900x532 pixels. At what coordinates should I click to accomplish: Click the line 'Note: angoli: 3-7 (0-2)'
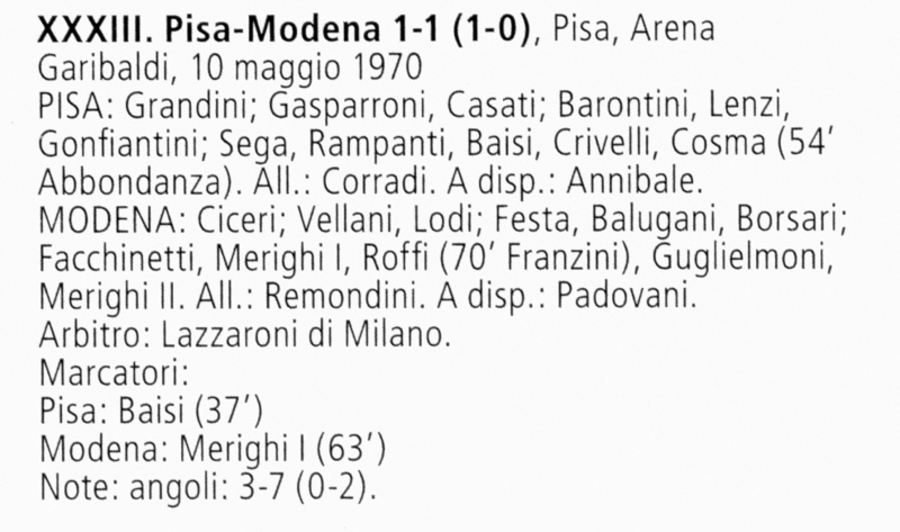coord(206,488)
